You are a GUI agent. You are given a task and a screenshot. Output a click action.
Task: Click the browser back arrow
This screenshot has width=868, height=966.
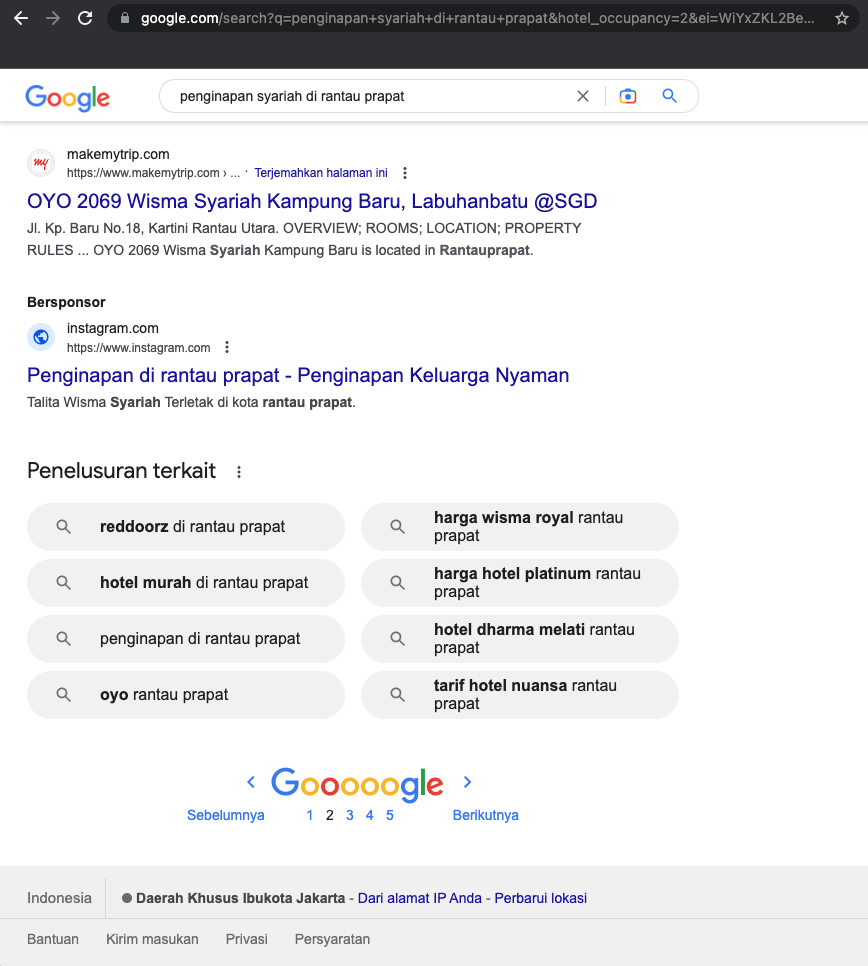click(x=21, y=18)
